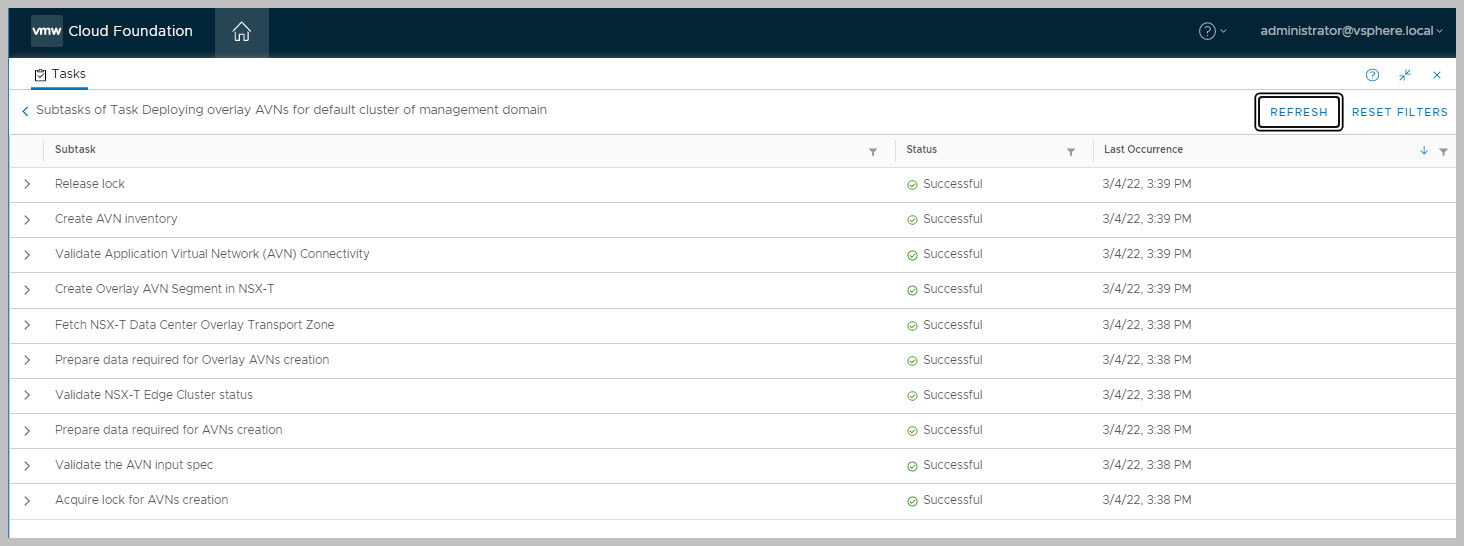Image resolution: width=1464 pixels, height=546 pixels.
Task: Click the vmw Cloud Foundation logo
Action: point(112,31)
